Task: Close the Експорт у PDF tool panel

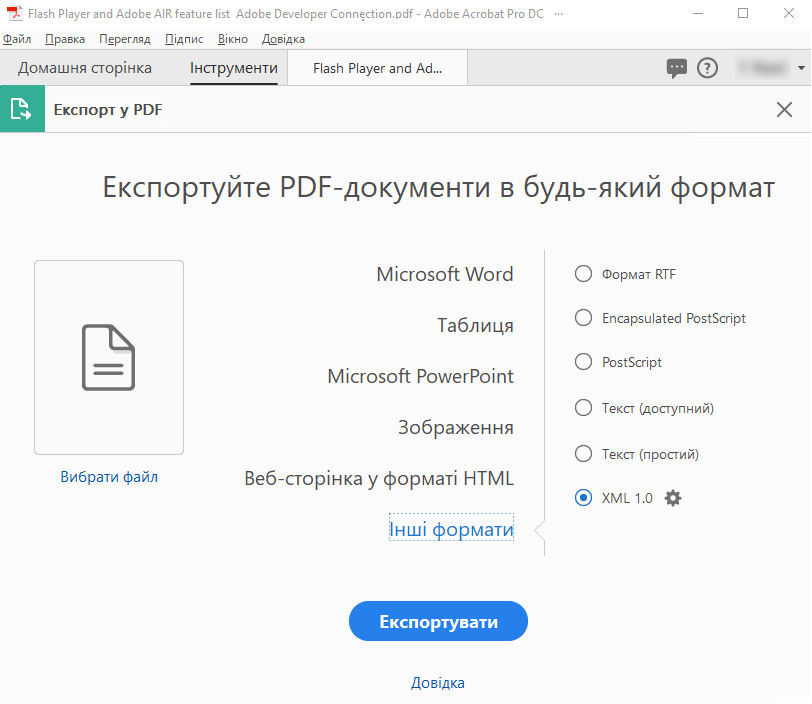Action: [784, 110]
